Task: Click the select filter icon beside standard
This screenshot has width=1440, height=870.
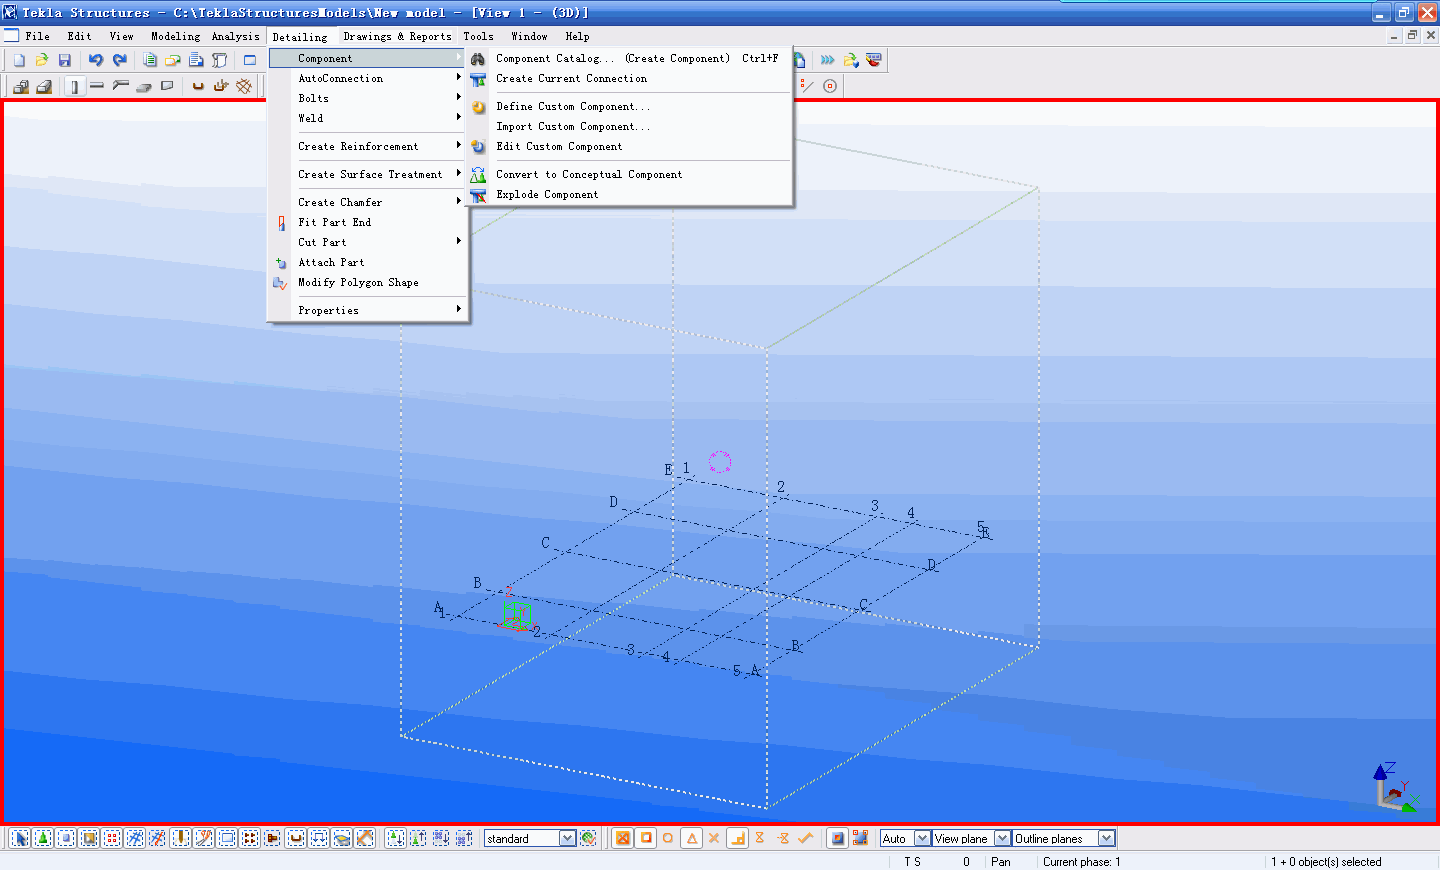Action: [588, 838]
